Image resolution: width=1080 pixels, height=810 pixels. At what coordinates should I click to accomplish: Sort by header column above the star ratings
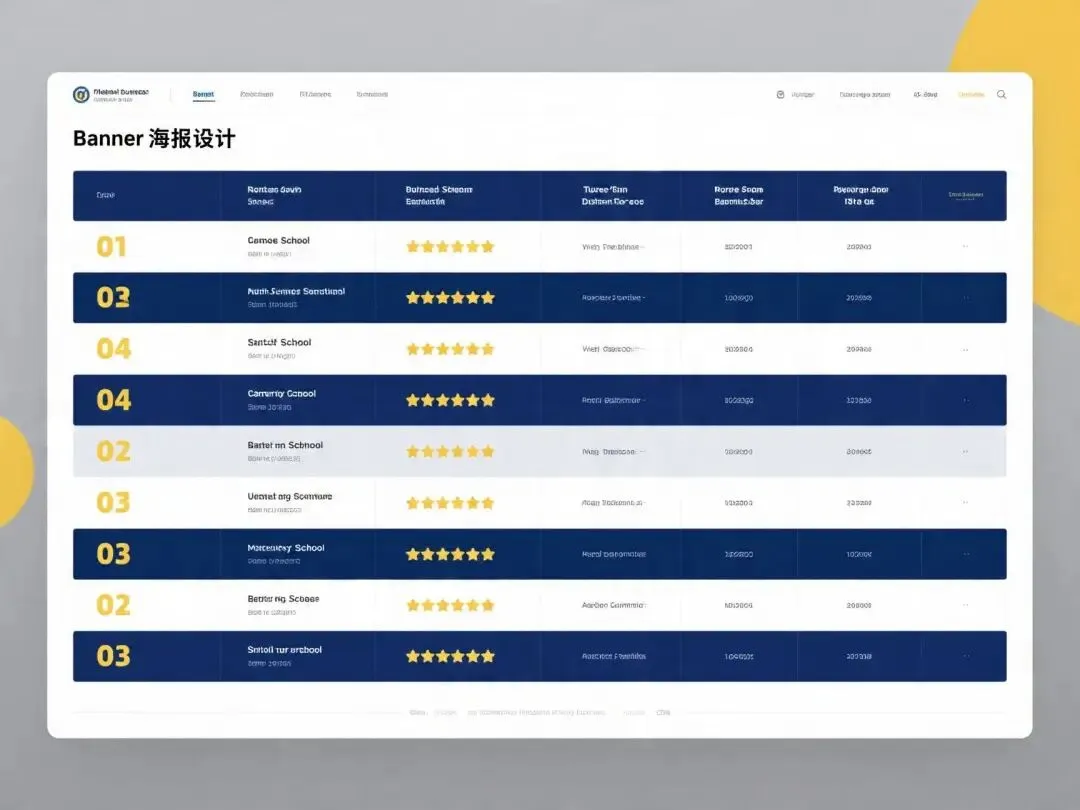(x=439, y=196)
